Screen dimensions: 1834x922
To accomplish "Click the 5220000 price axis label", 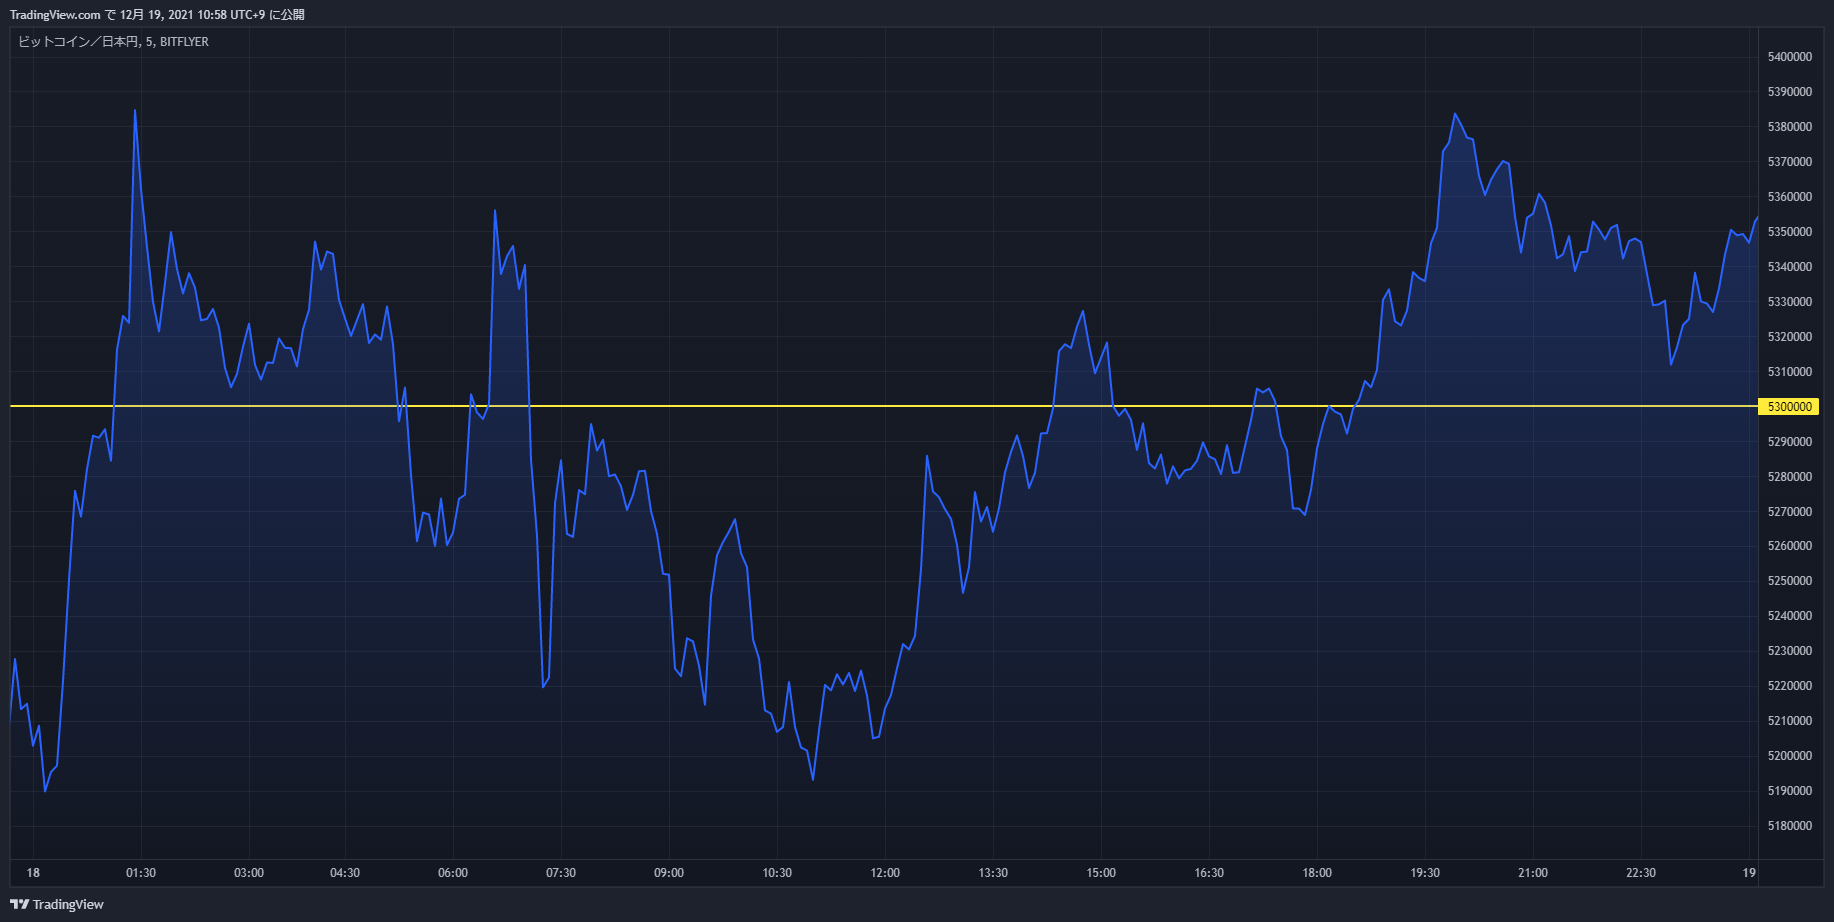I will click(x=1789, y=686).
